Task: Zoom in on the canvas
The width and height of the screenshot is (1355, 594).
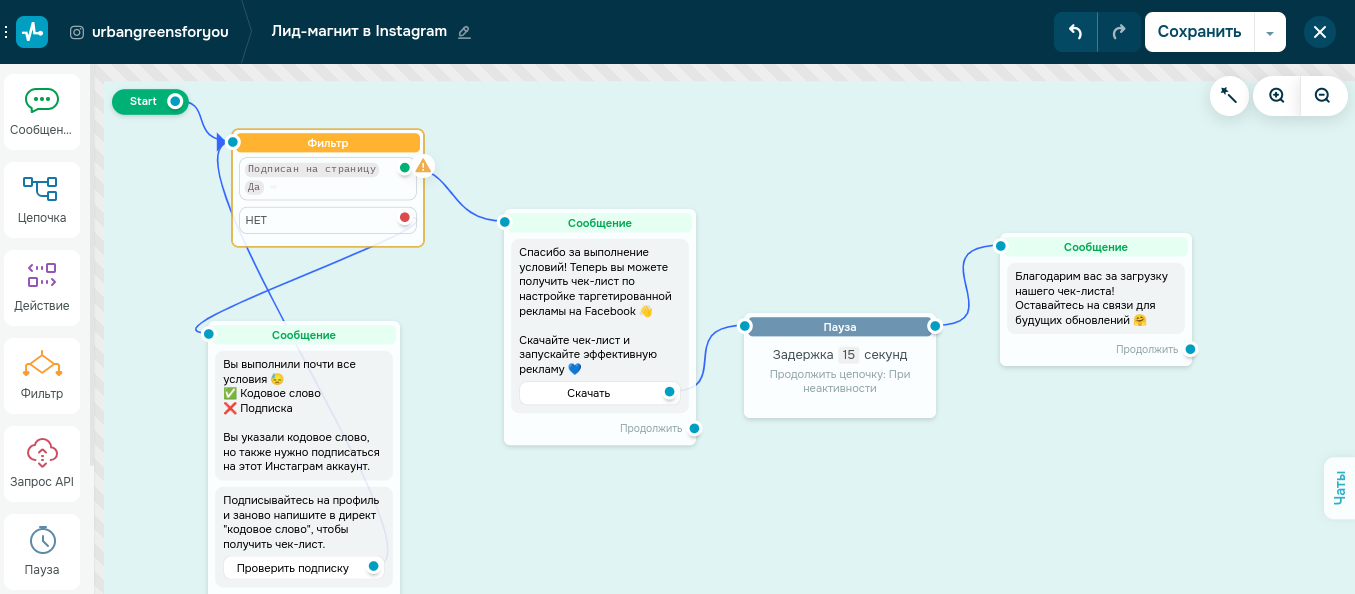Action: pyautogui.click(x=1277, y=96)
